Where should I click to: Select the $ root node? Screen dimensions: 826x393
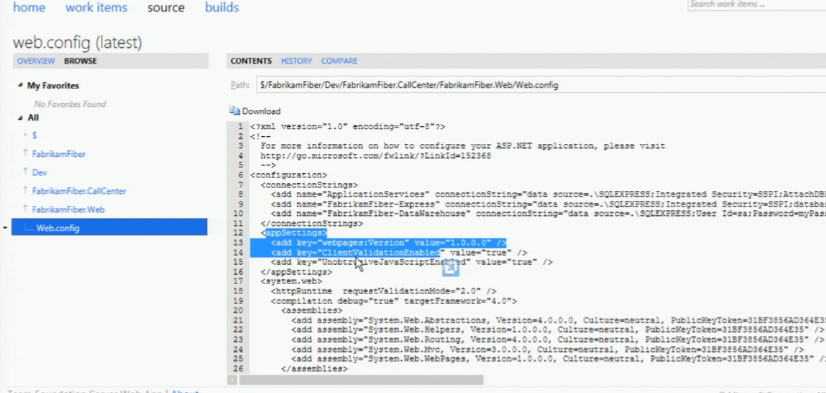34,135
